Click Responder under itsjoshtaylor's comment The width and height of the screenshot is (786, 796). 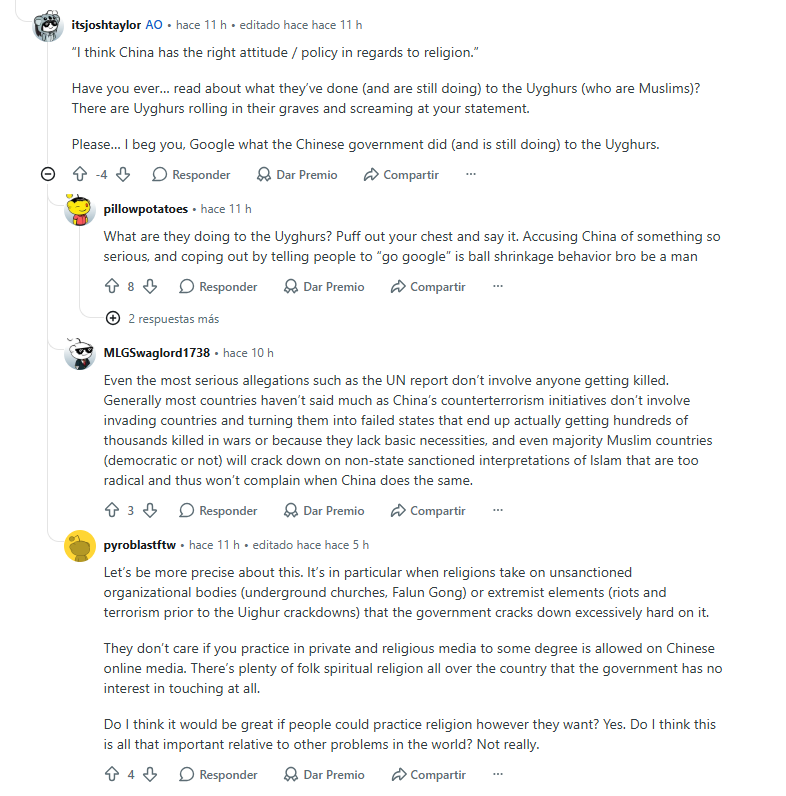[x=191, y=175]
